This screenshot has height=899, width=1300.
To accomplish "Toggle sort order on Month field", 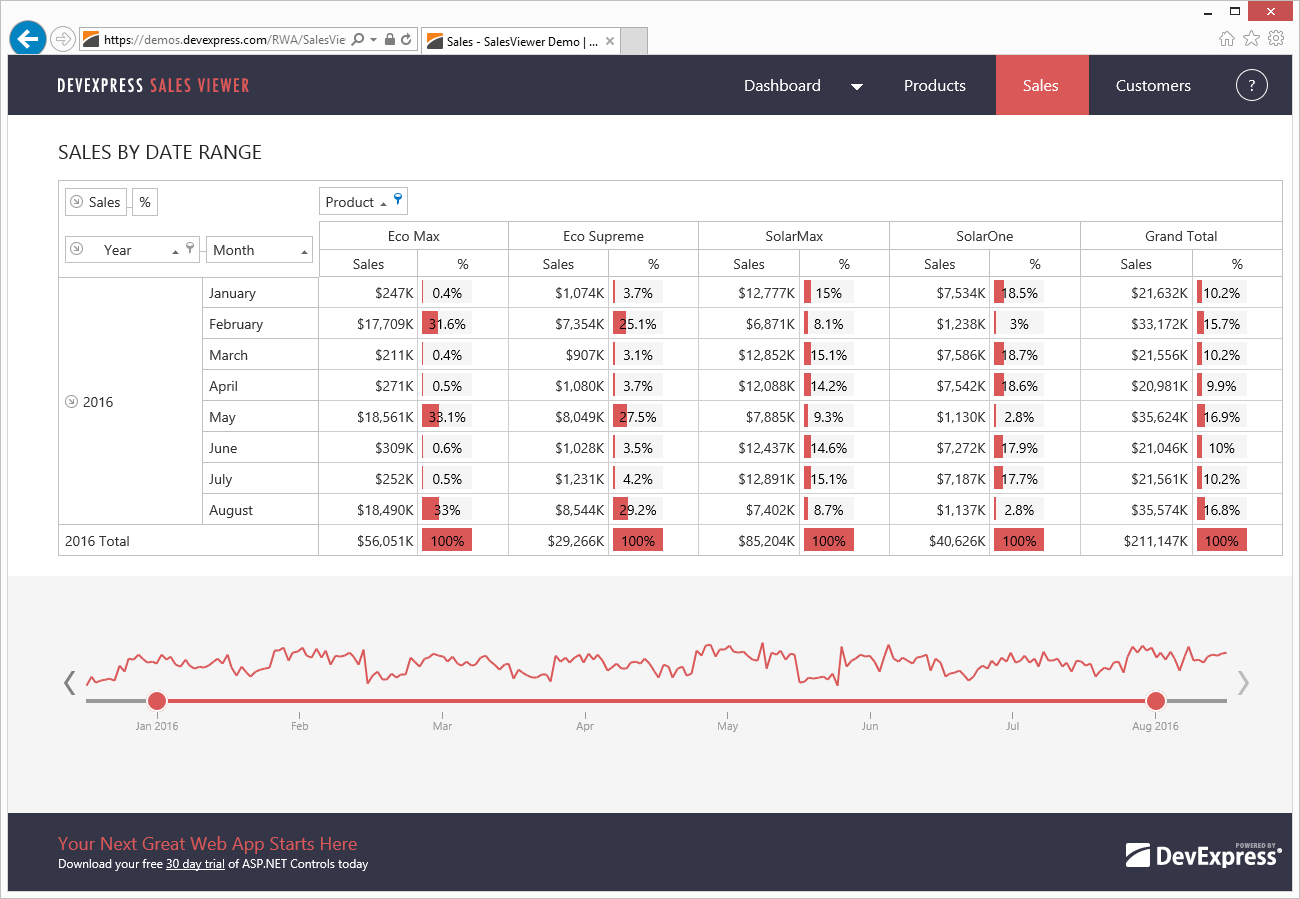I will 304,251.
